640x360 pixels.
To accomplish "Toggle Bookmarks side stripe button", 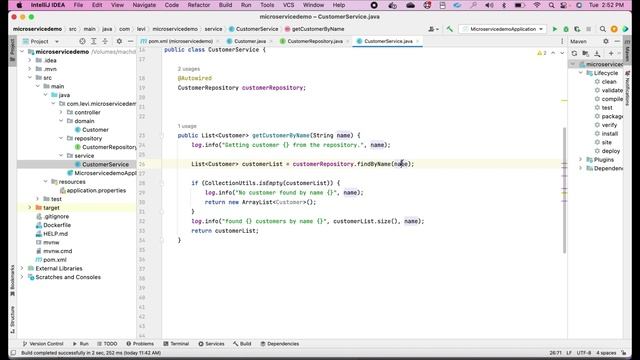I will click(12, 280).
